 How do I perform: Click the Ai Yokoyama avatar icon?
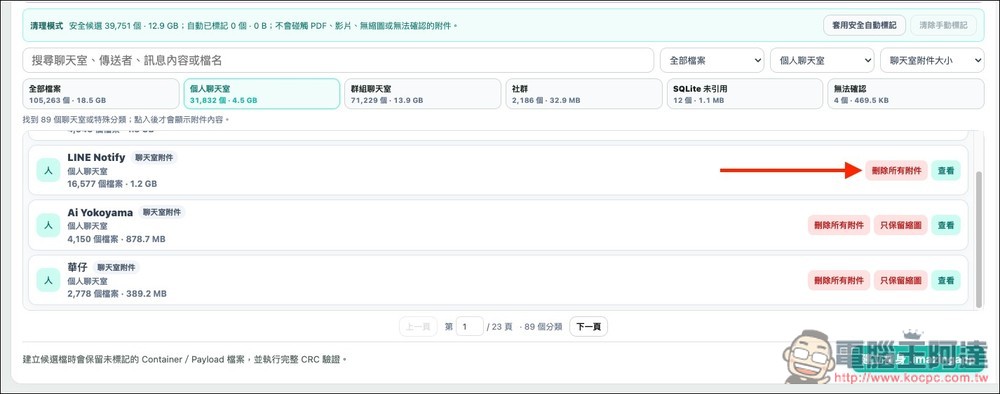48,225
